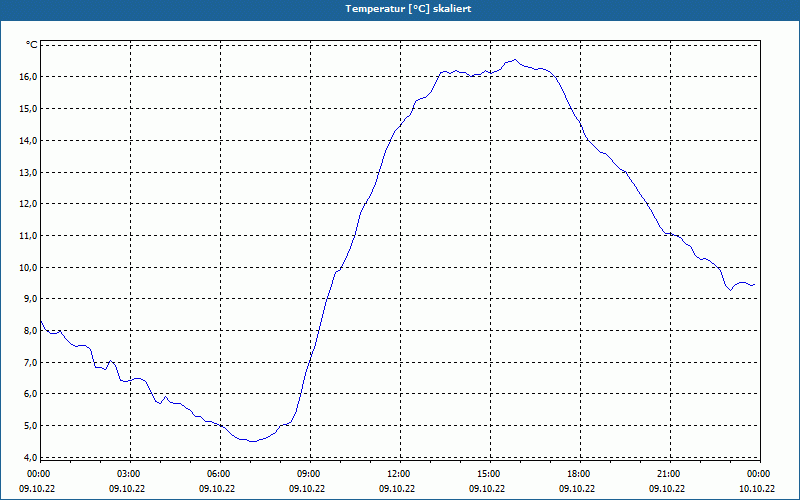Select the '10.10.22' date label

[x=757, y=488]
